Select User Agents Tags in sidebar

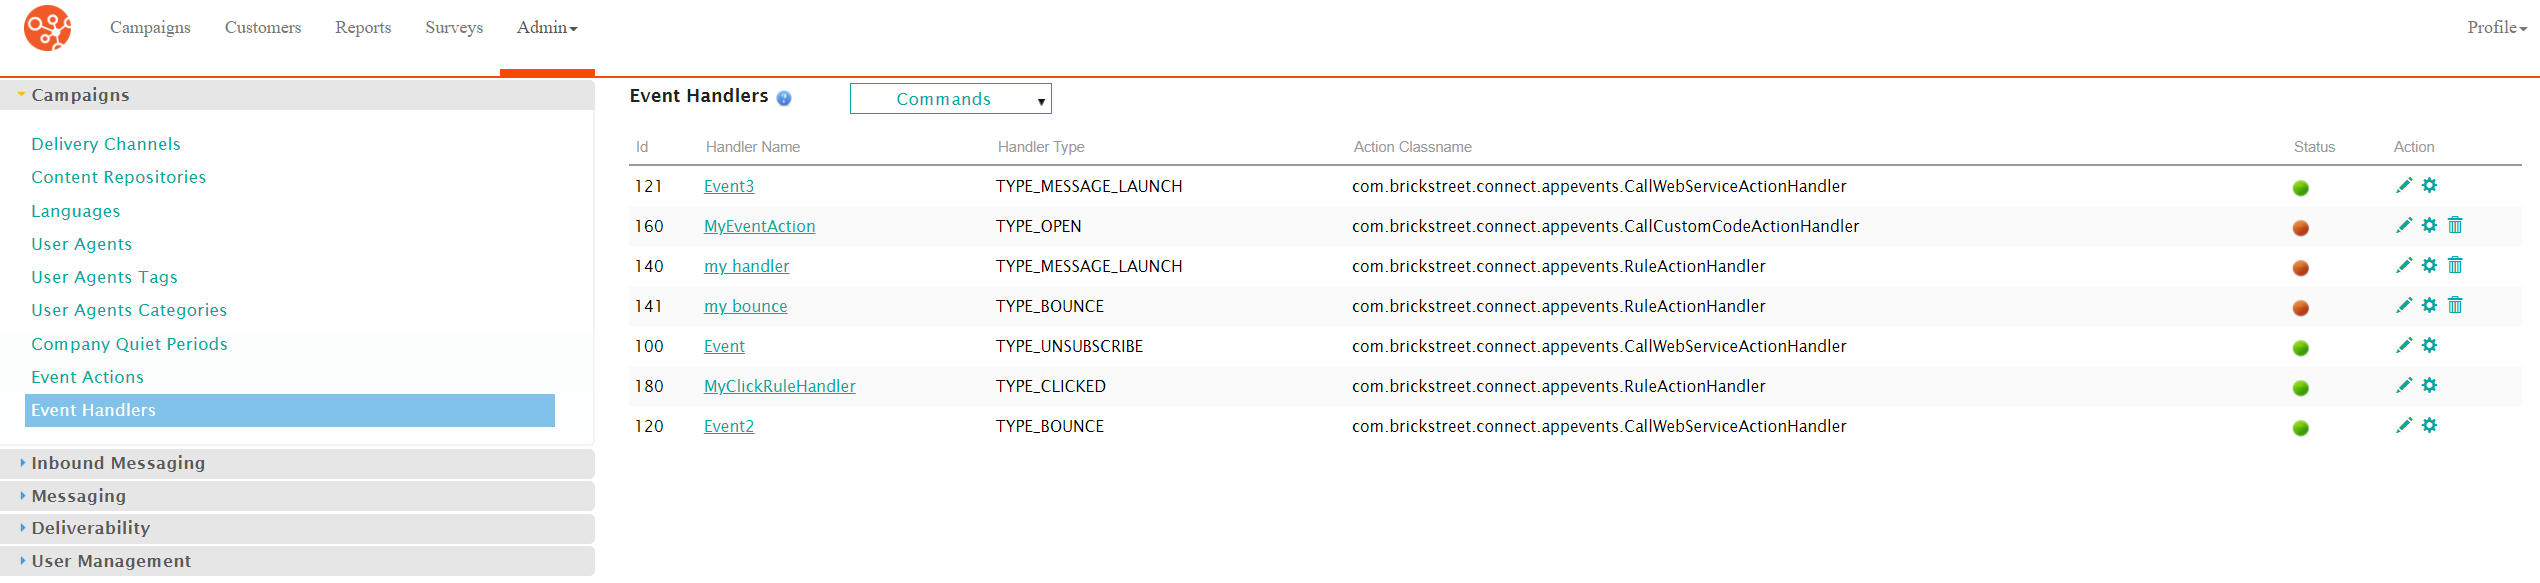[105, 277]
